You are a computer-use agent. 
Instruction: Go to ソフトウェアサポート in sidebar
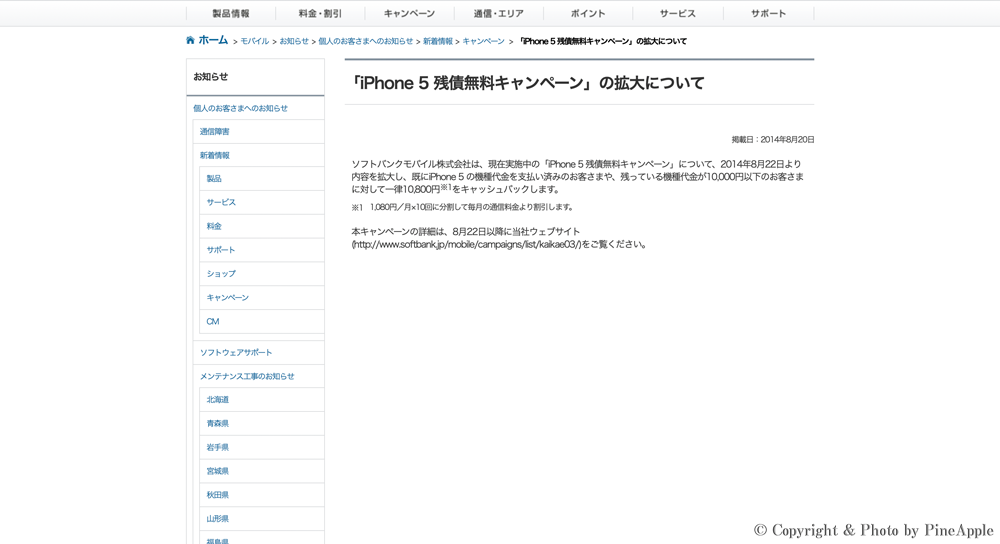point(236,353)
